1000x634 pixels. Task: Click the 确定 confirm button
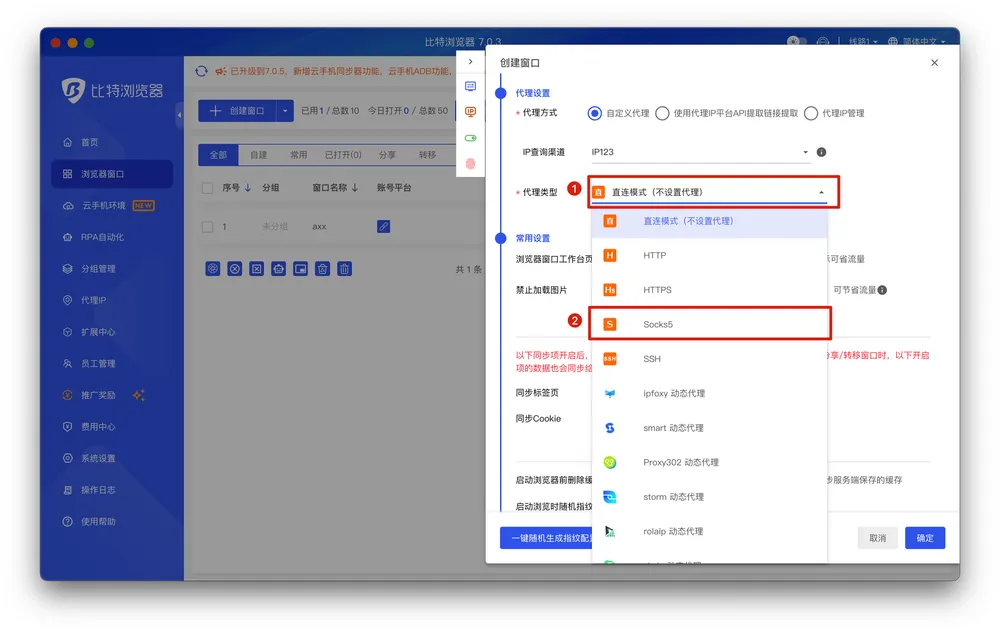click(925, 538)
